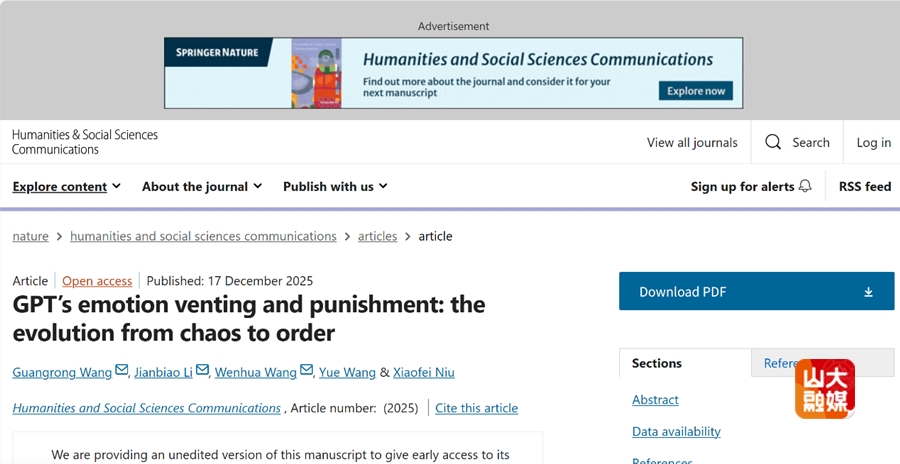Click email icon next to Jianbiao Li
This screenshot has height=464, width=900.
tap(202, 371)
